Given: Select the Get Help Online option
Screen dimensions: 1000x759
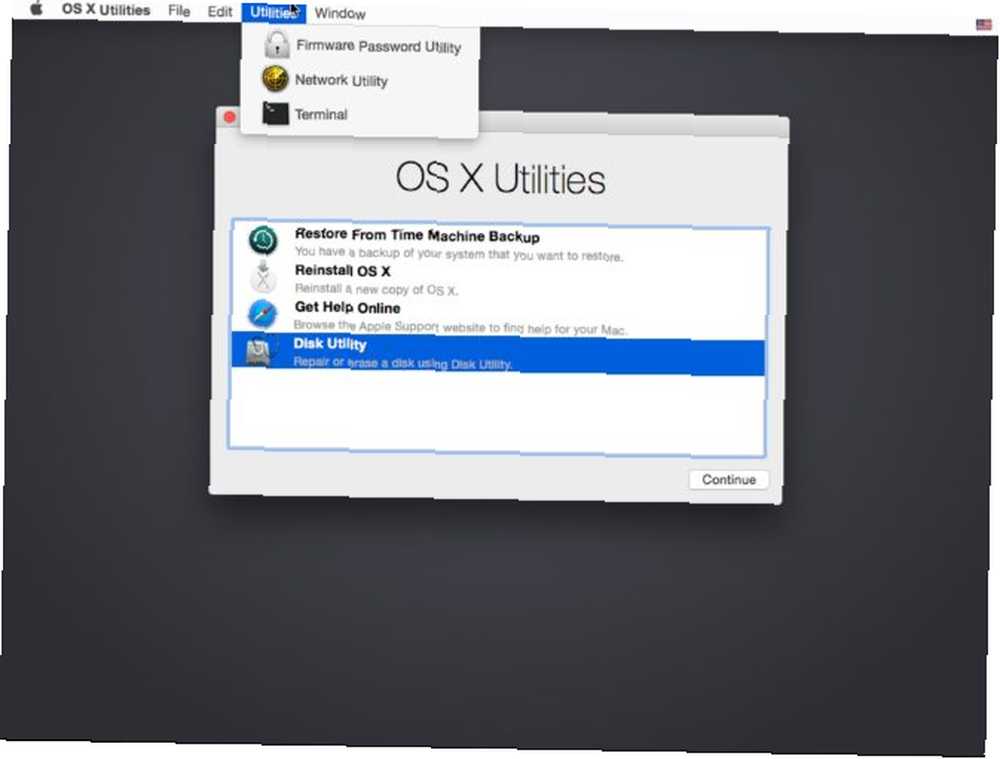Looking at the screenshot, I should (x=499, y=316).
